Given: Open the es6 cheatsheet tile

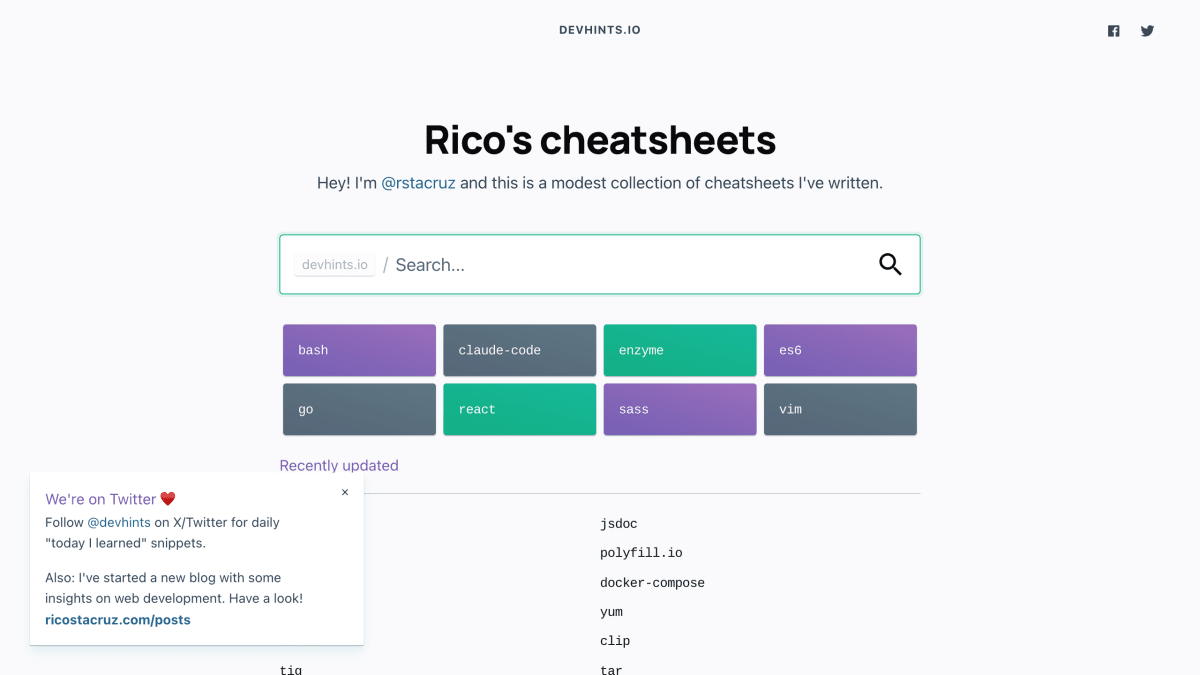Looking at the screenshot, I should pyautogui.click(x=840, y=350).
